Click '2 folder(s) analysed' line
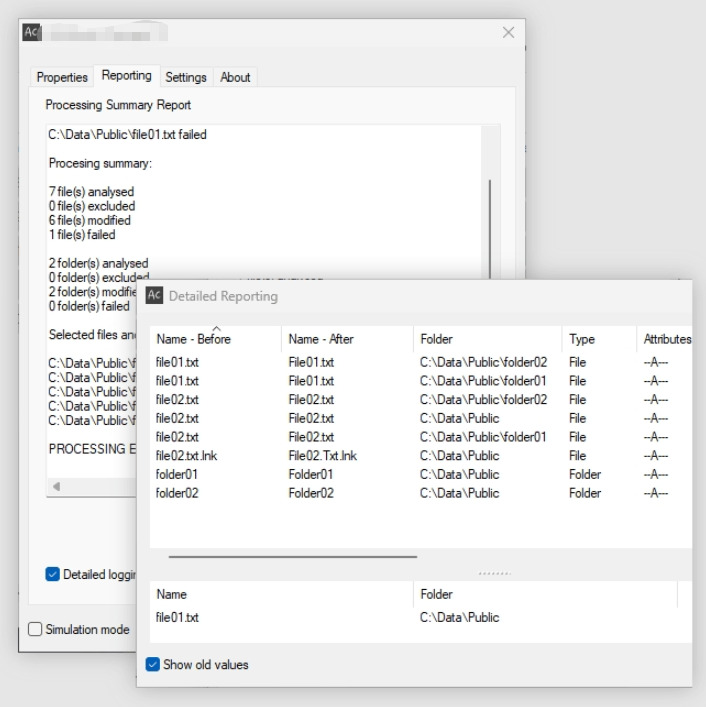 pyautogui.click(x=98, y=263)
